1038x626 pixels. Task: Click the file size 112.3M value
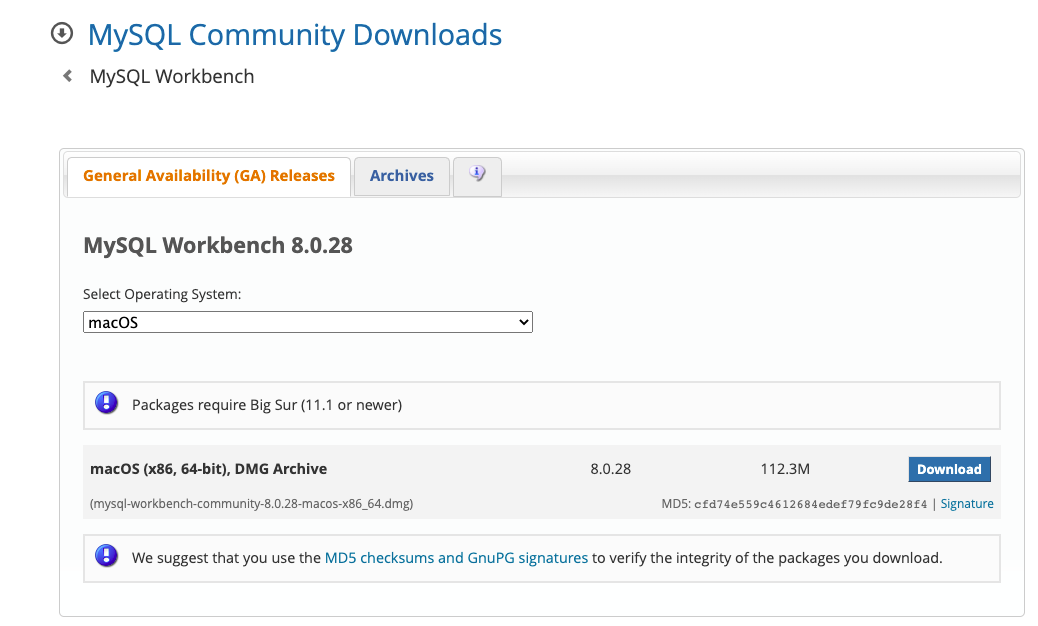pos(785,469)
